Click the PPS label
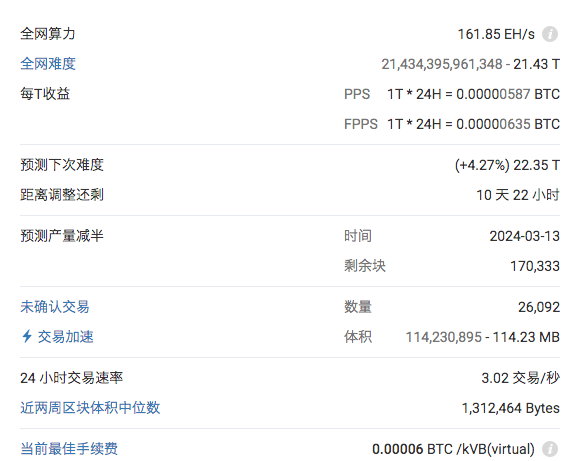Screen dimensions: 574x461 coord(357,94)
